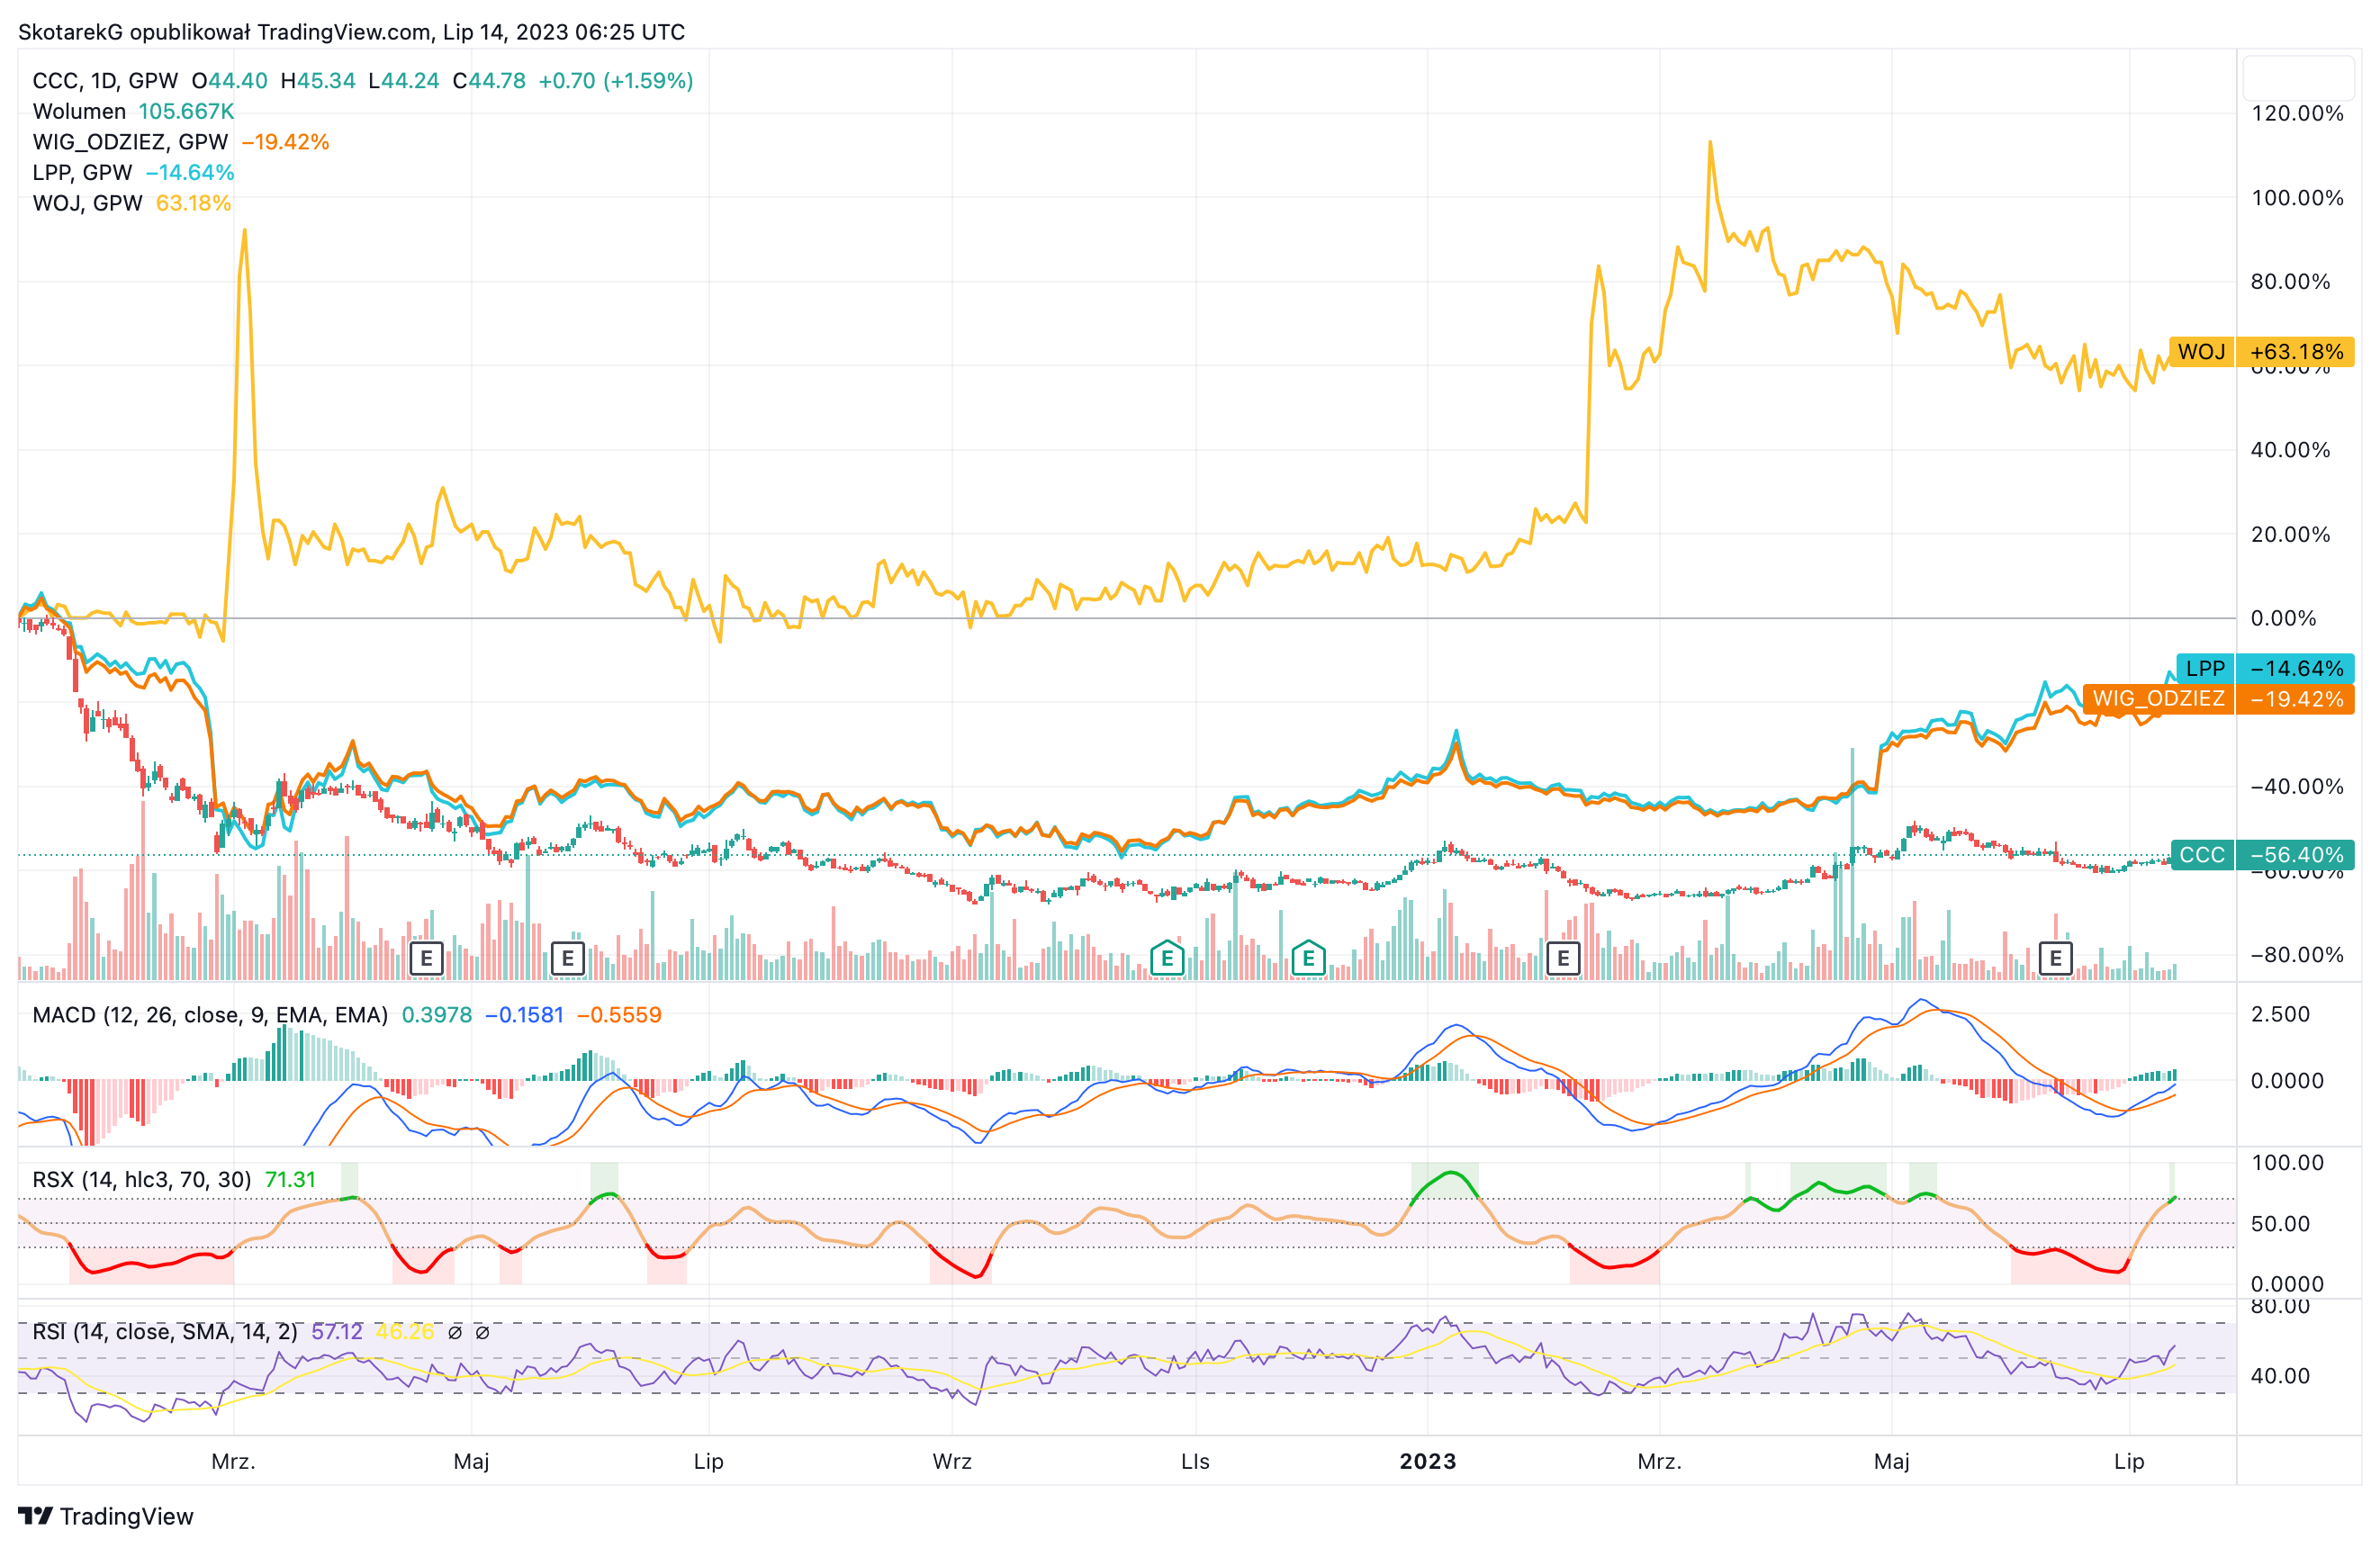Click the MACD (12, 26, close, 9) indicator title
2380x1548 pixels.
[x=210, y=1015]
